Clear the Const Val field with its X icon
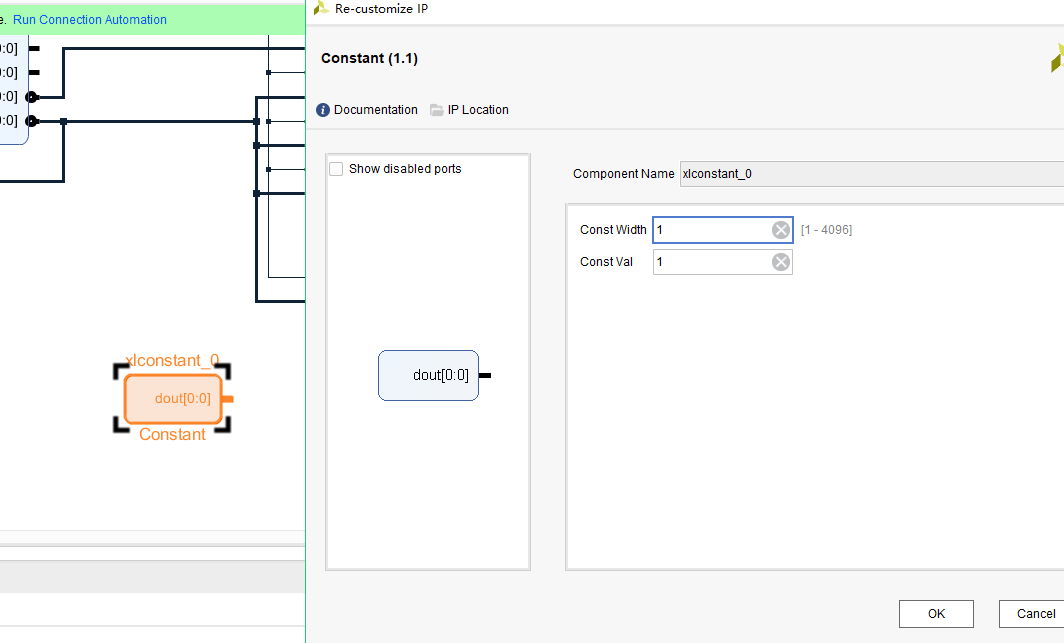This screenshot has height=643, width=1064. pos(781,262)
